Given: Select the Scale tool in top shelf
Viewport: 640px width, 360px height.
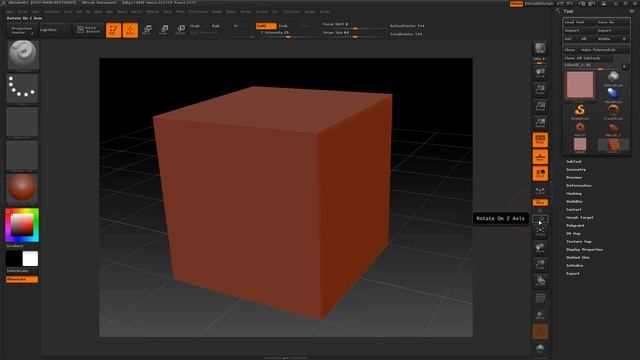Looking at the screenshot, I should coord(164,30).
